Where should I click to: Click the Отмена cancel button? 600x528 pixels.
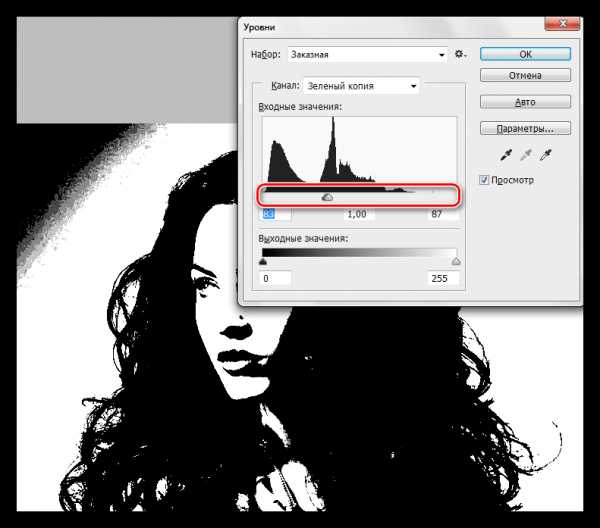(525, 75)
